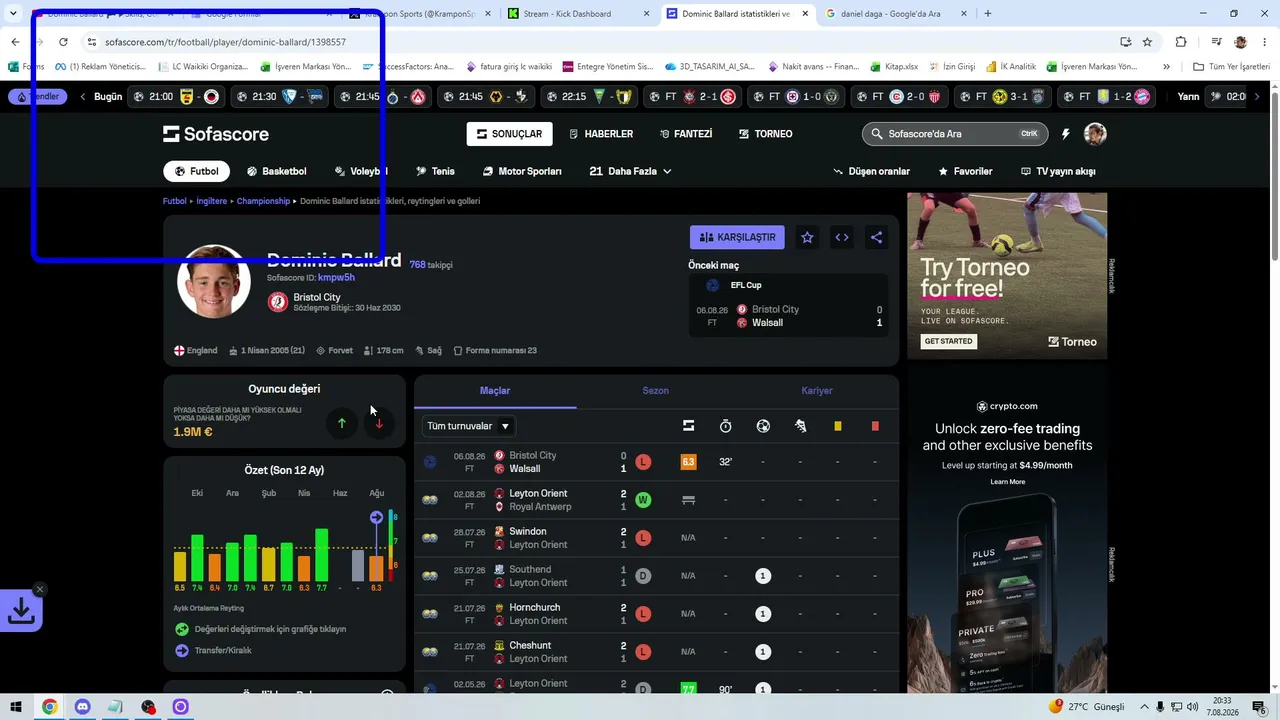The width and height of the screenshot is (1280, 720).
Task: Show earlier matches with the score strip left arrow
Action: tap(83, 97)
